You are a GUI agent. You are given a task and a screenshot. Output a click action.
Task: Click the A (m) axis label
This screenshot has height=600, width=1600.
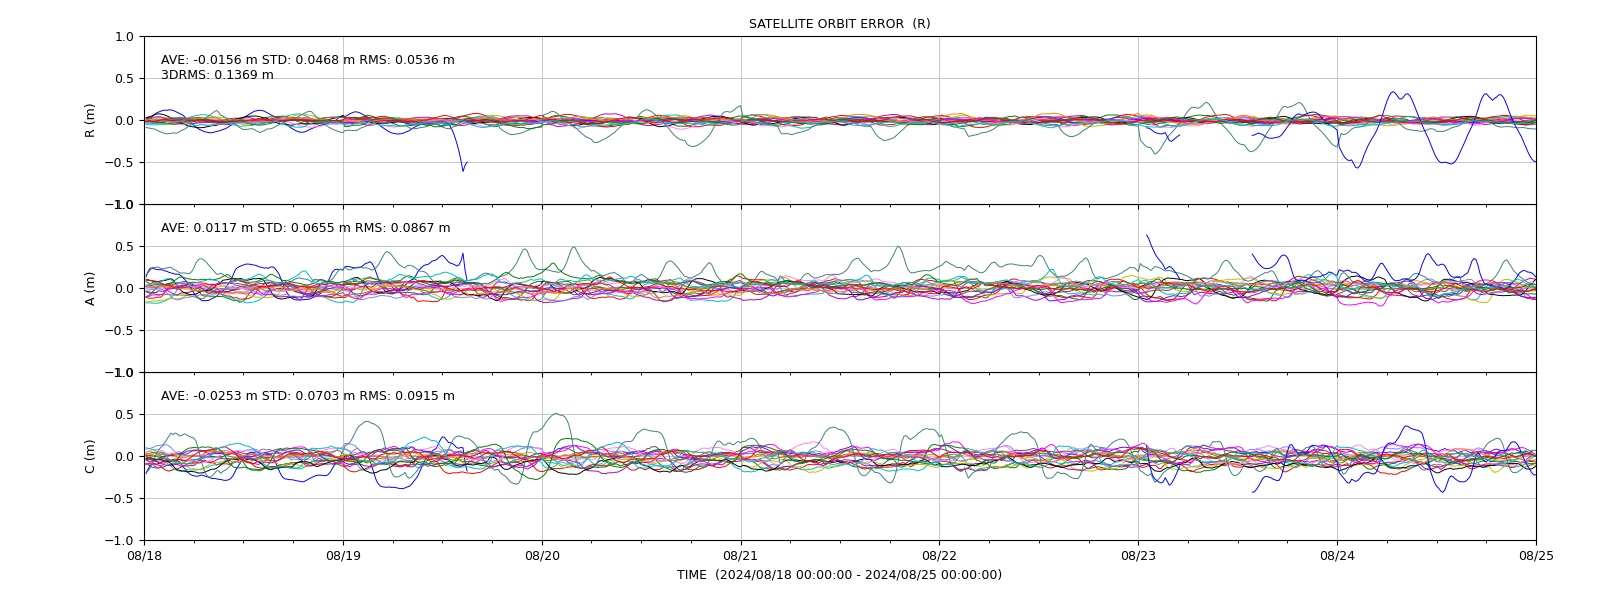[x=90, y=288]
